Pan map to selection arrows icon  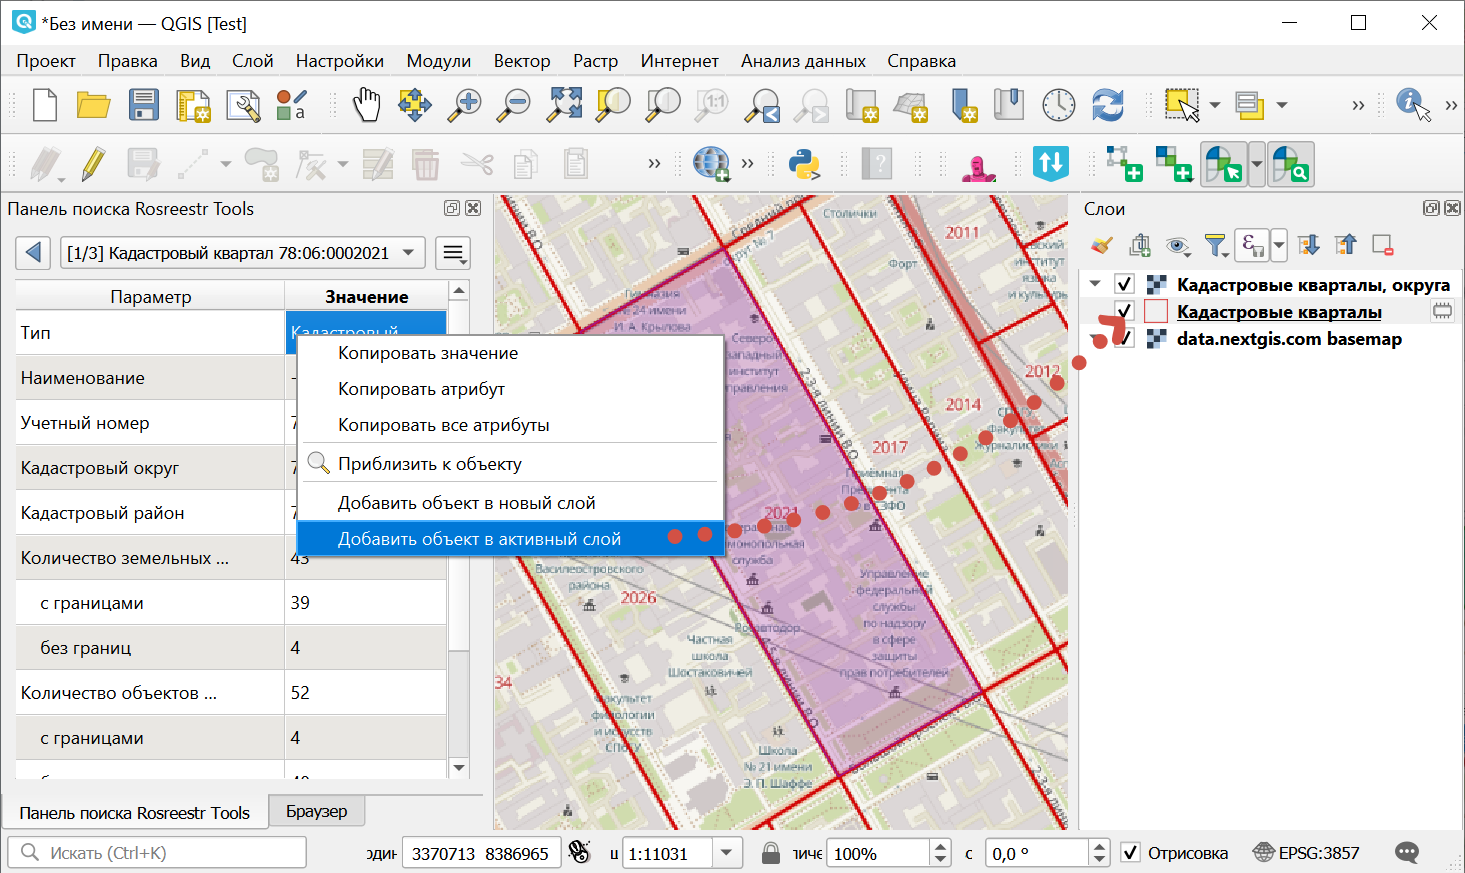415,105
